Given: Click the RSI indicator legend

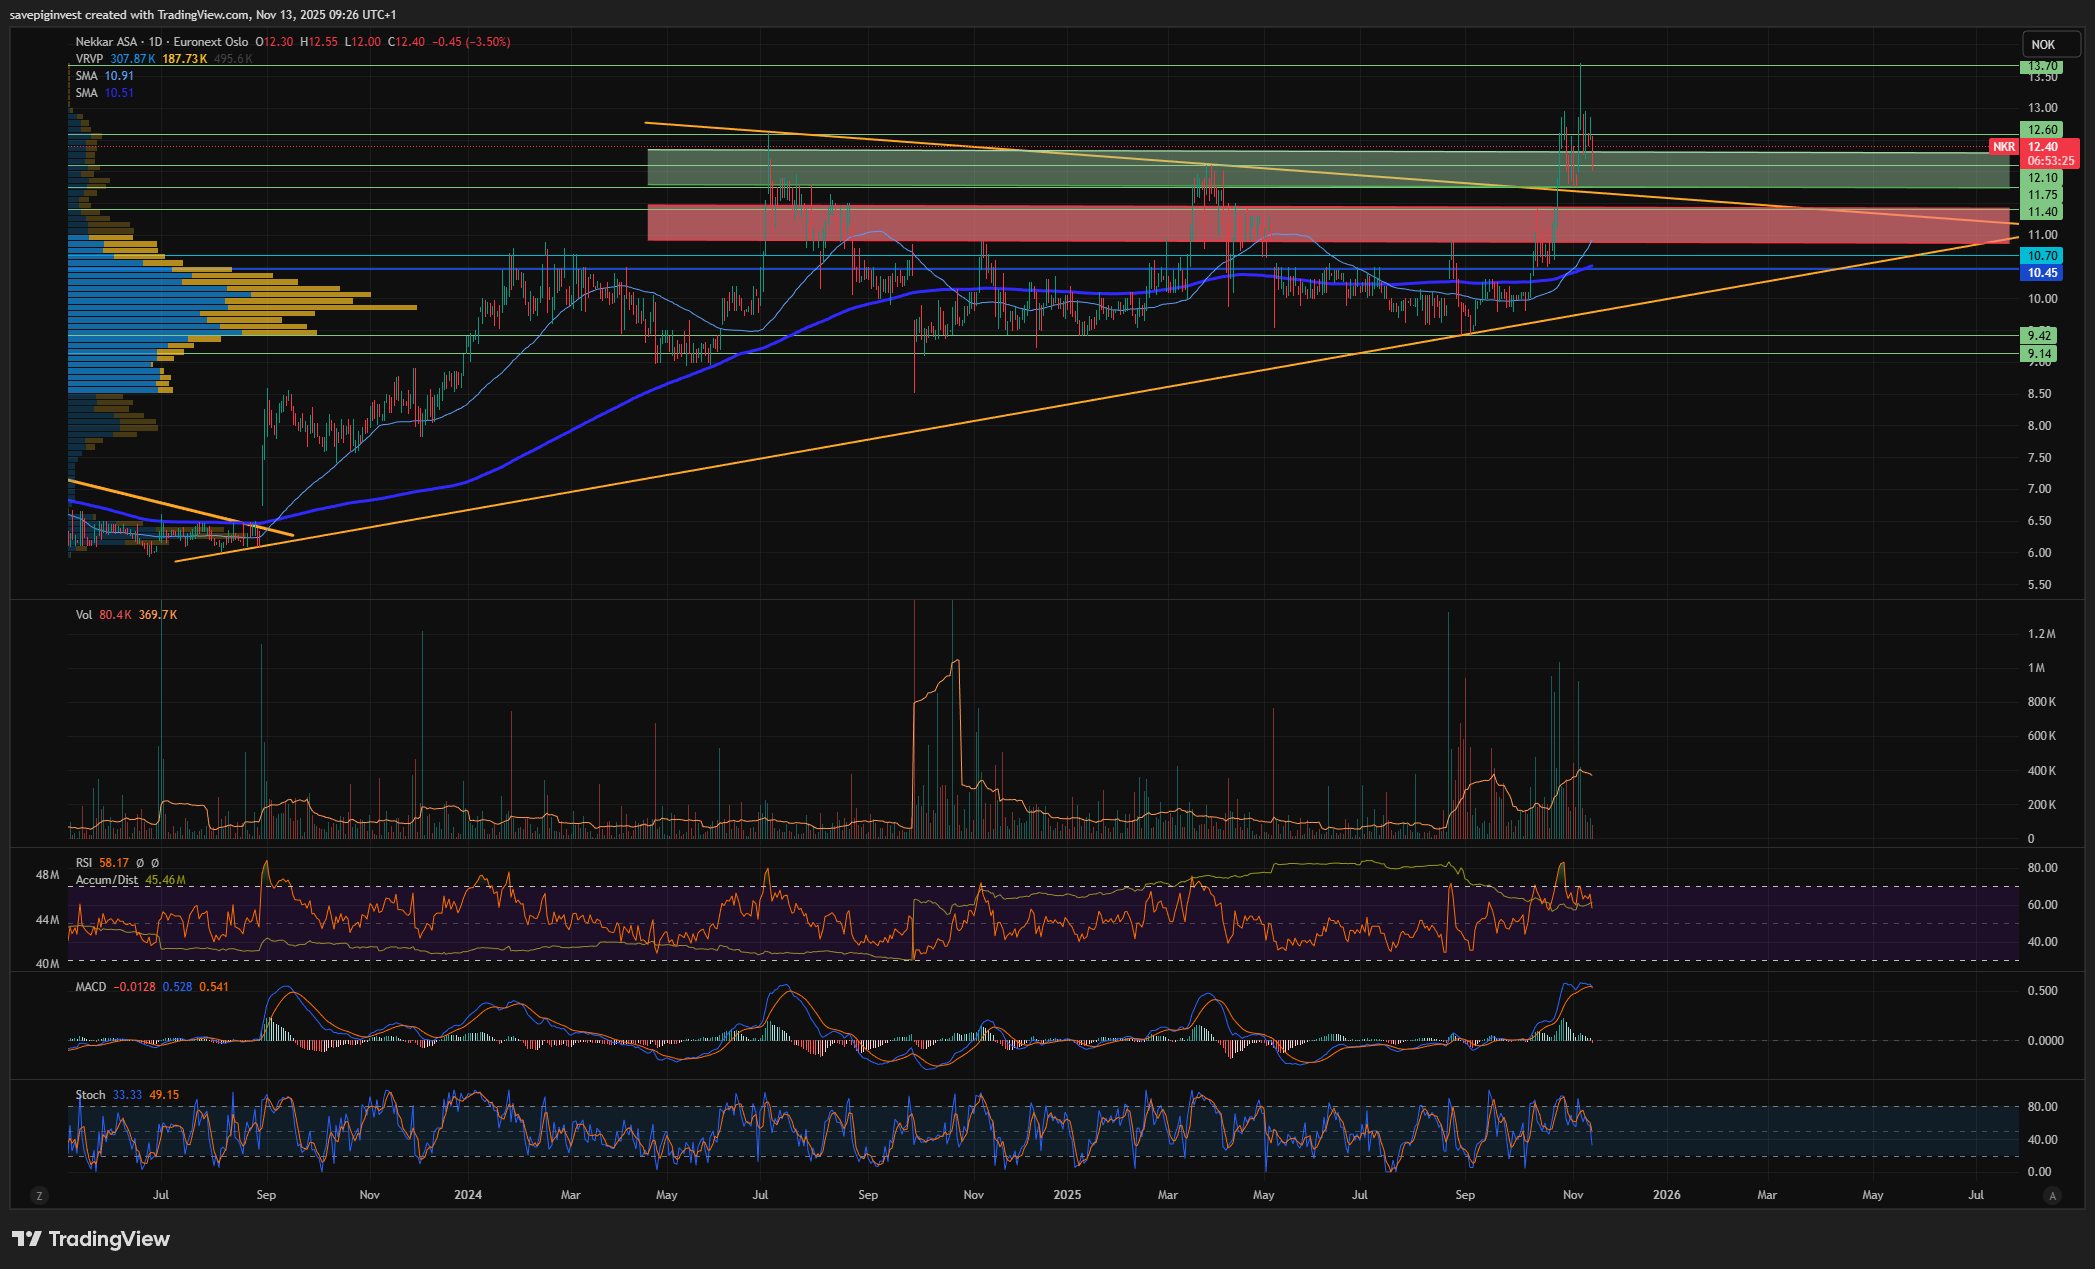Looking at the screenshot, I should pyautogui.click(x=84, y=863).
